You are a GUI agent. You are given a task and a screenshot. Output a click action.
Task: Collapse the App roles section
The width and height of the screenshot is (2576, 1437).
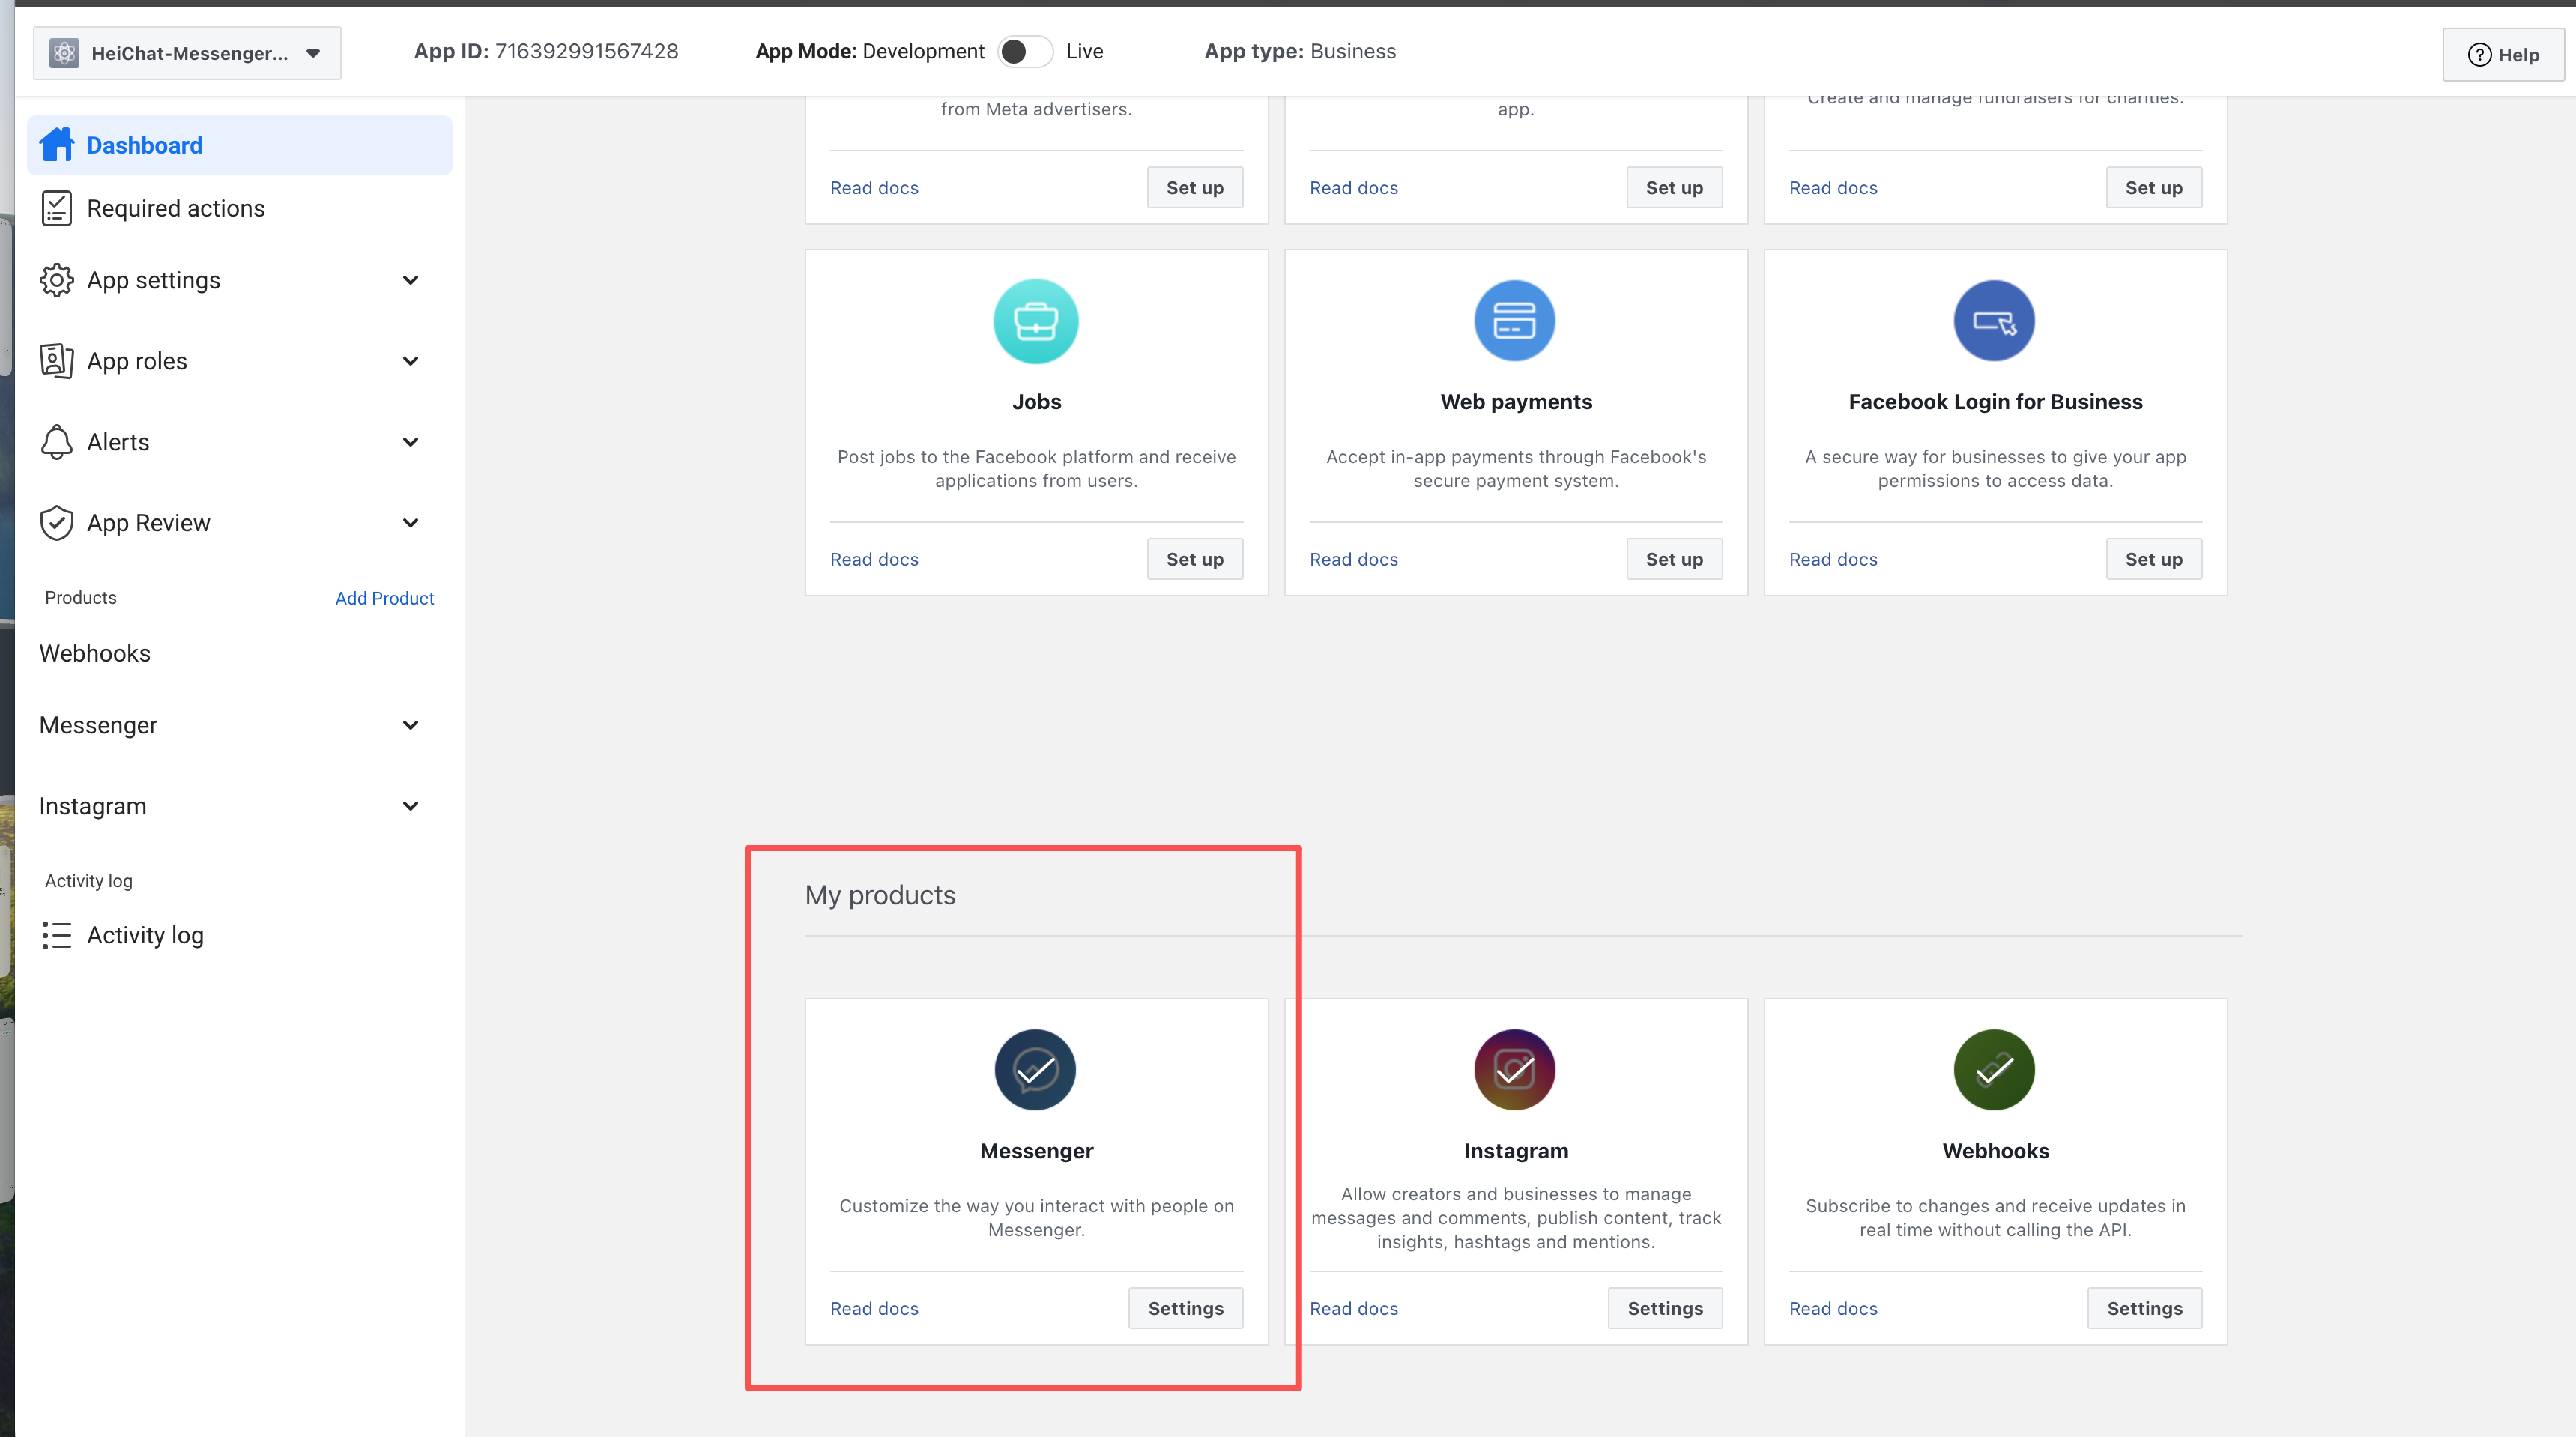tap(410, 361)
